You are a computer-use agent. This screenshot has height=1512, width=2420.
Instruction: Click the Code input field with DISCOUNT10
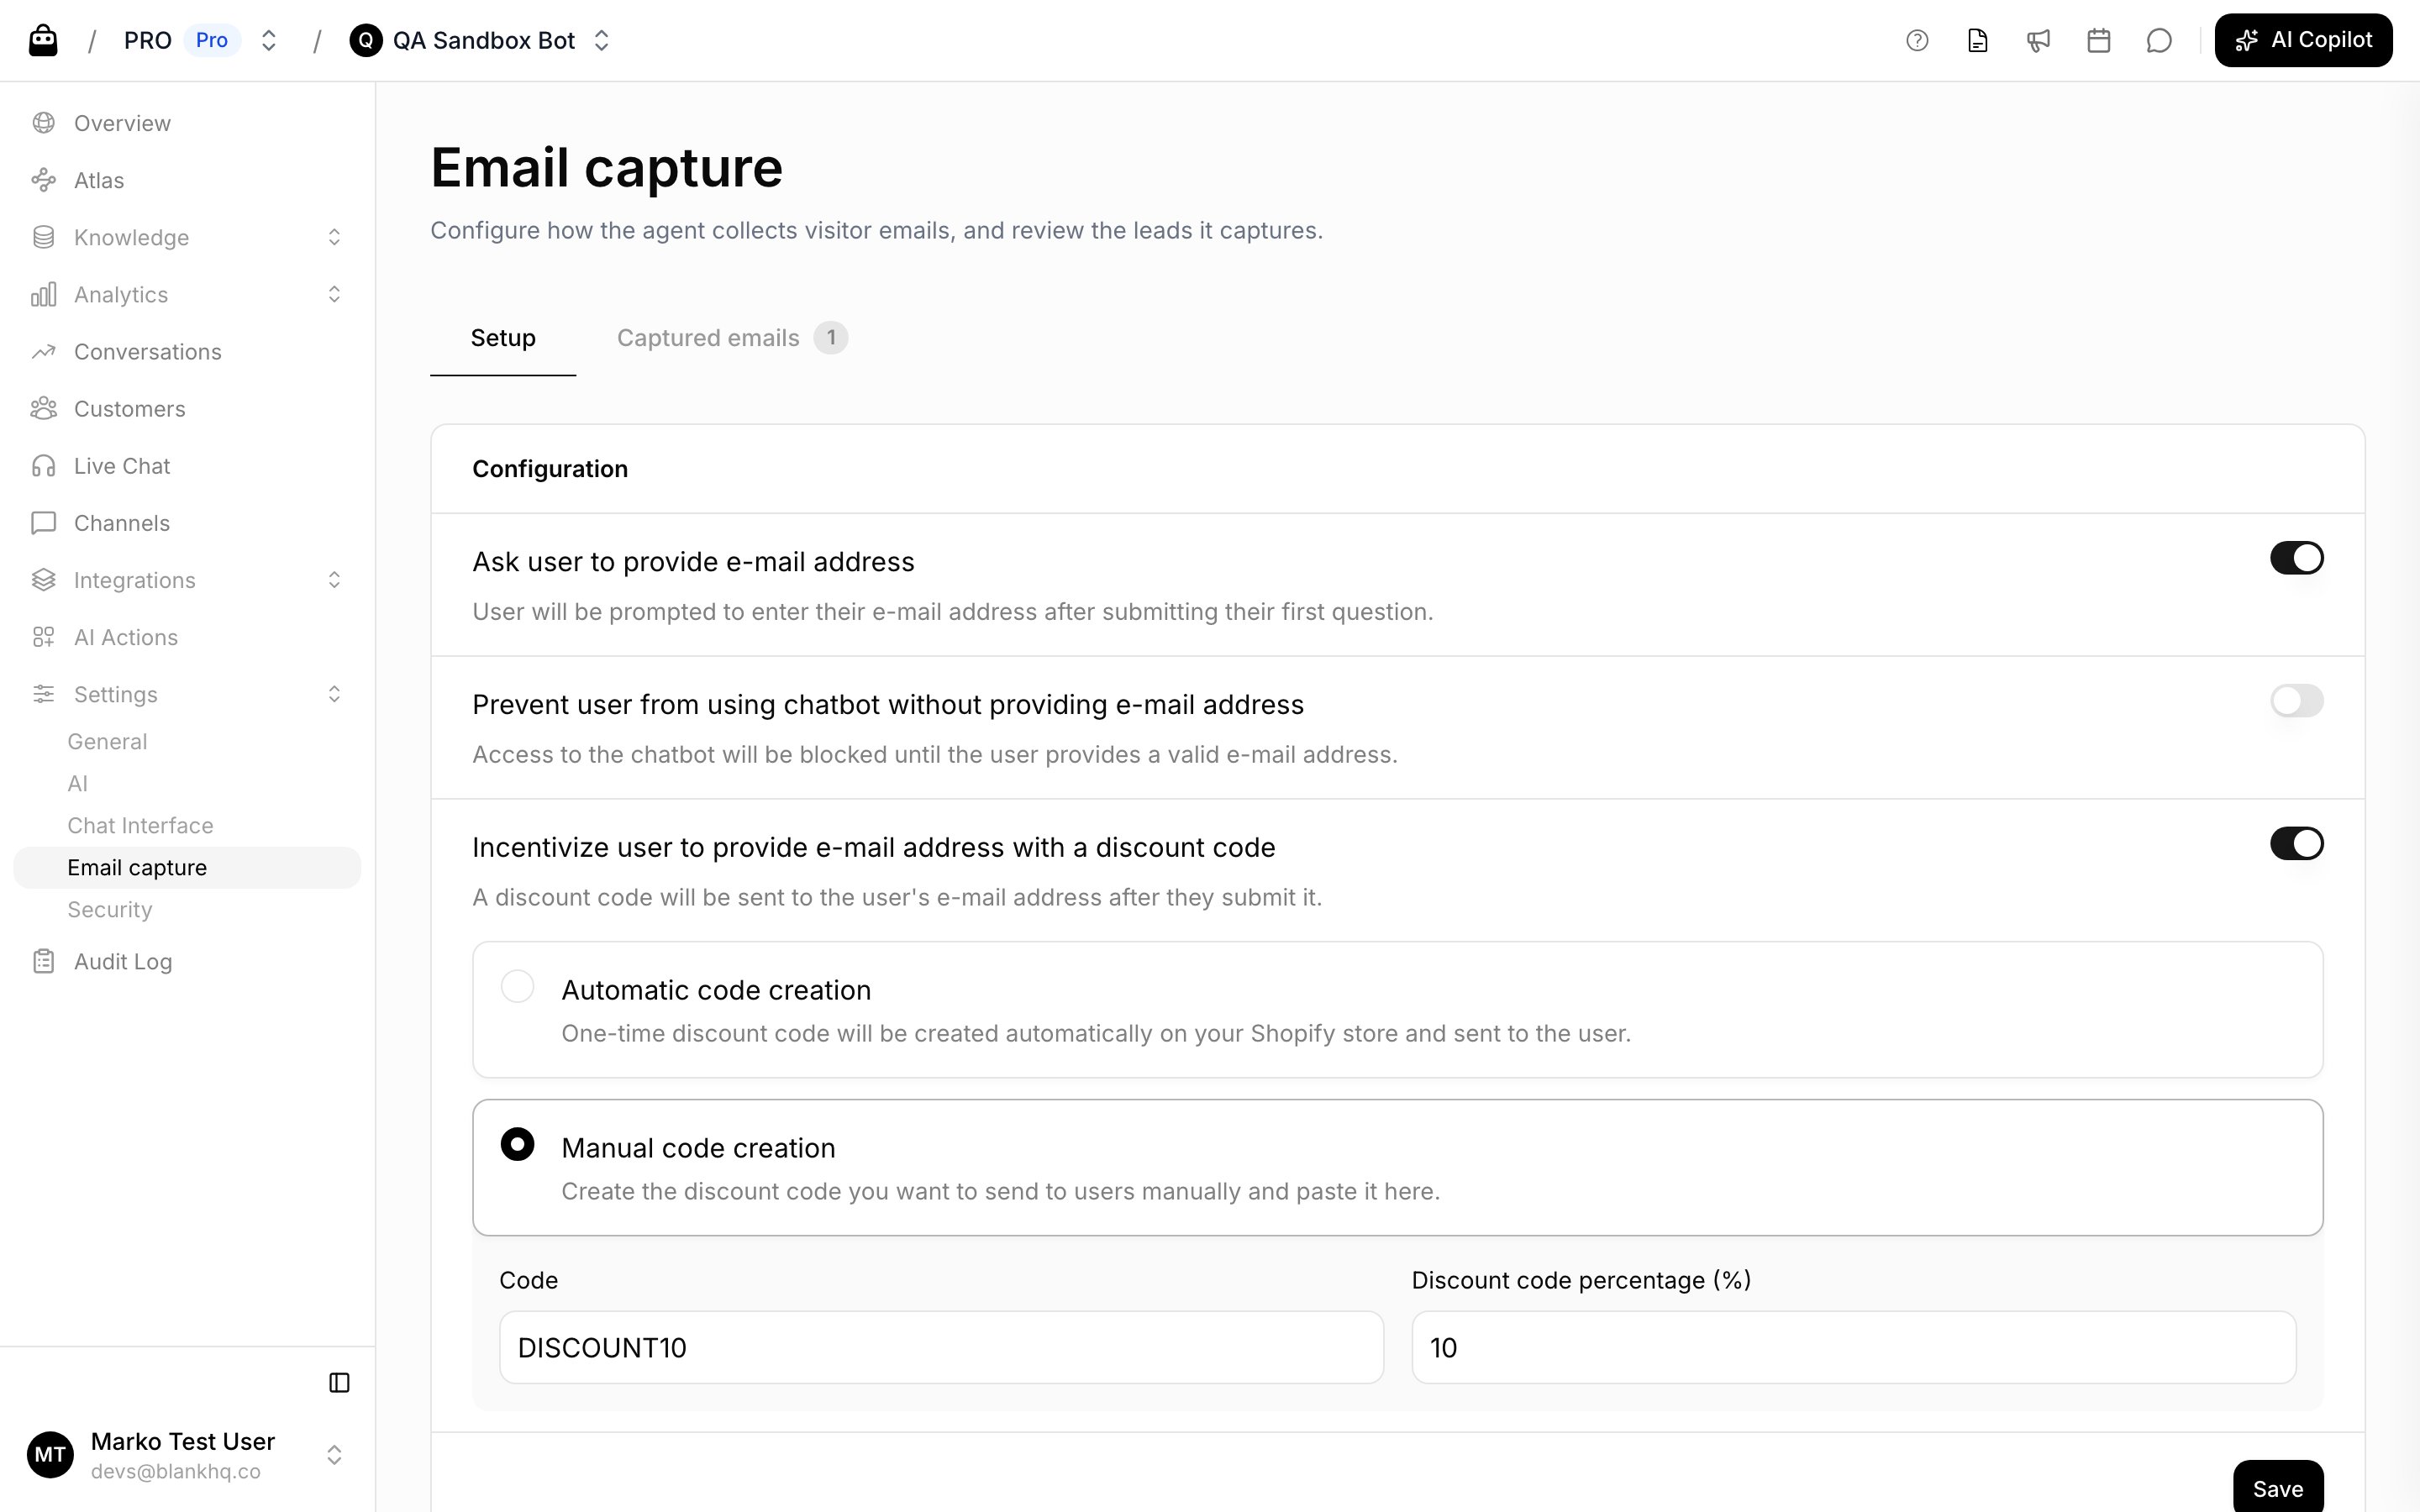(x=941, y=1347)
